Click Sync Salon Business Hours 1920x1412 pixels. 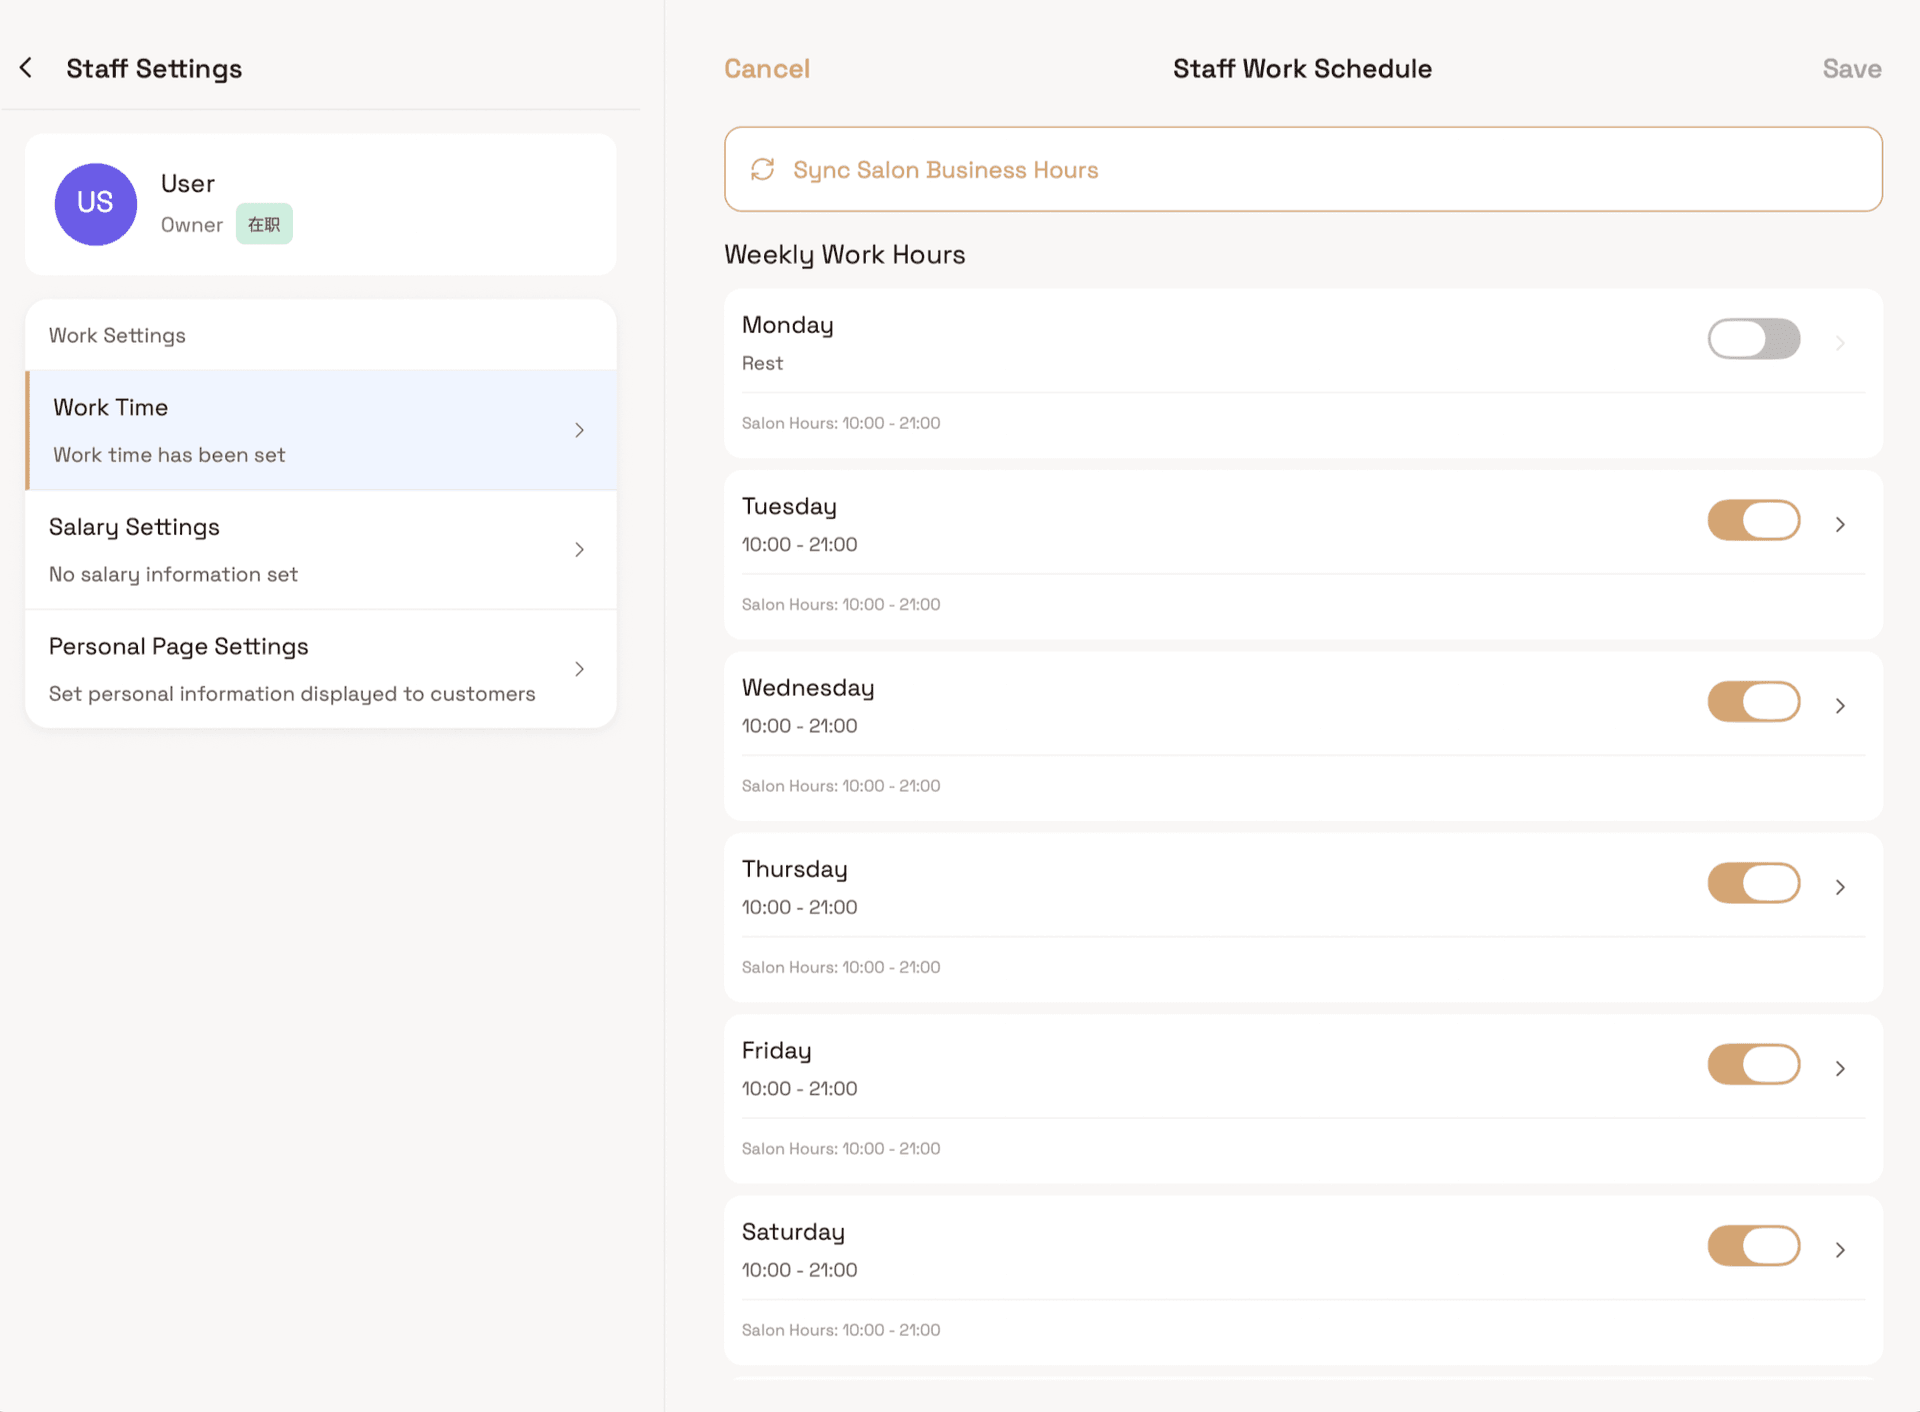point(944,169)
